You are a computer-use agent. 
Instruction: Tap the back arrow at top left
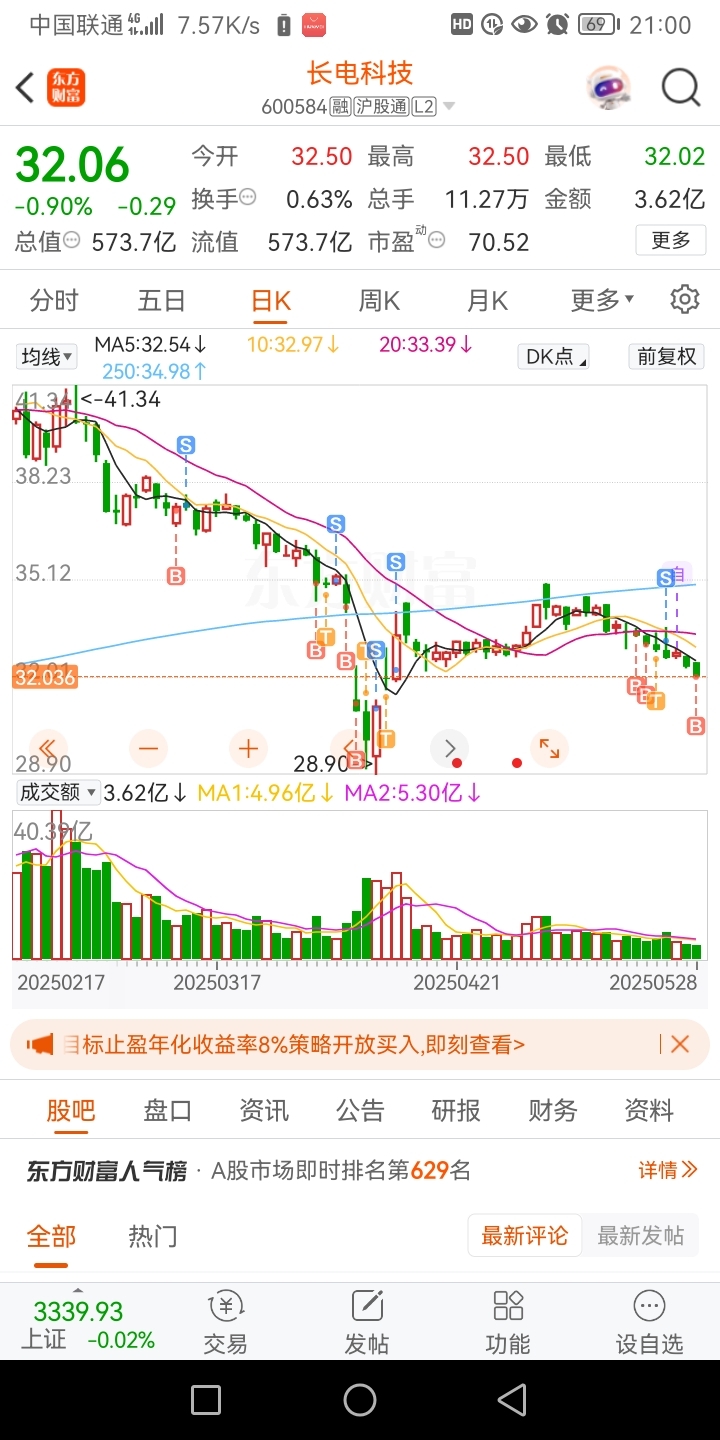tap(25, 88)
